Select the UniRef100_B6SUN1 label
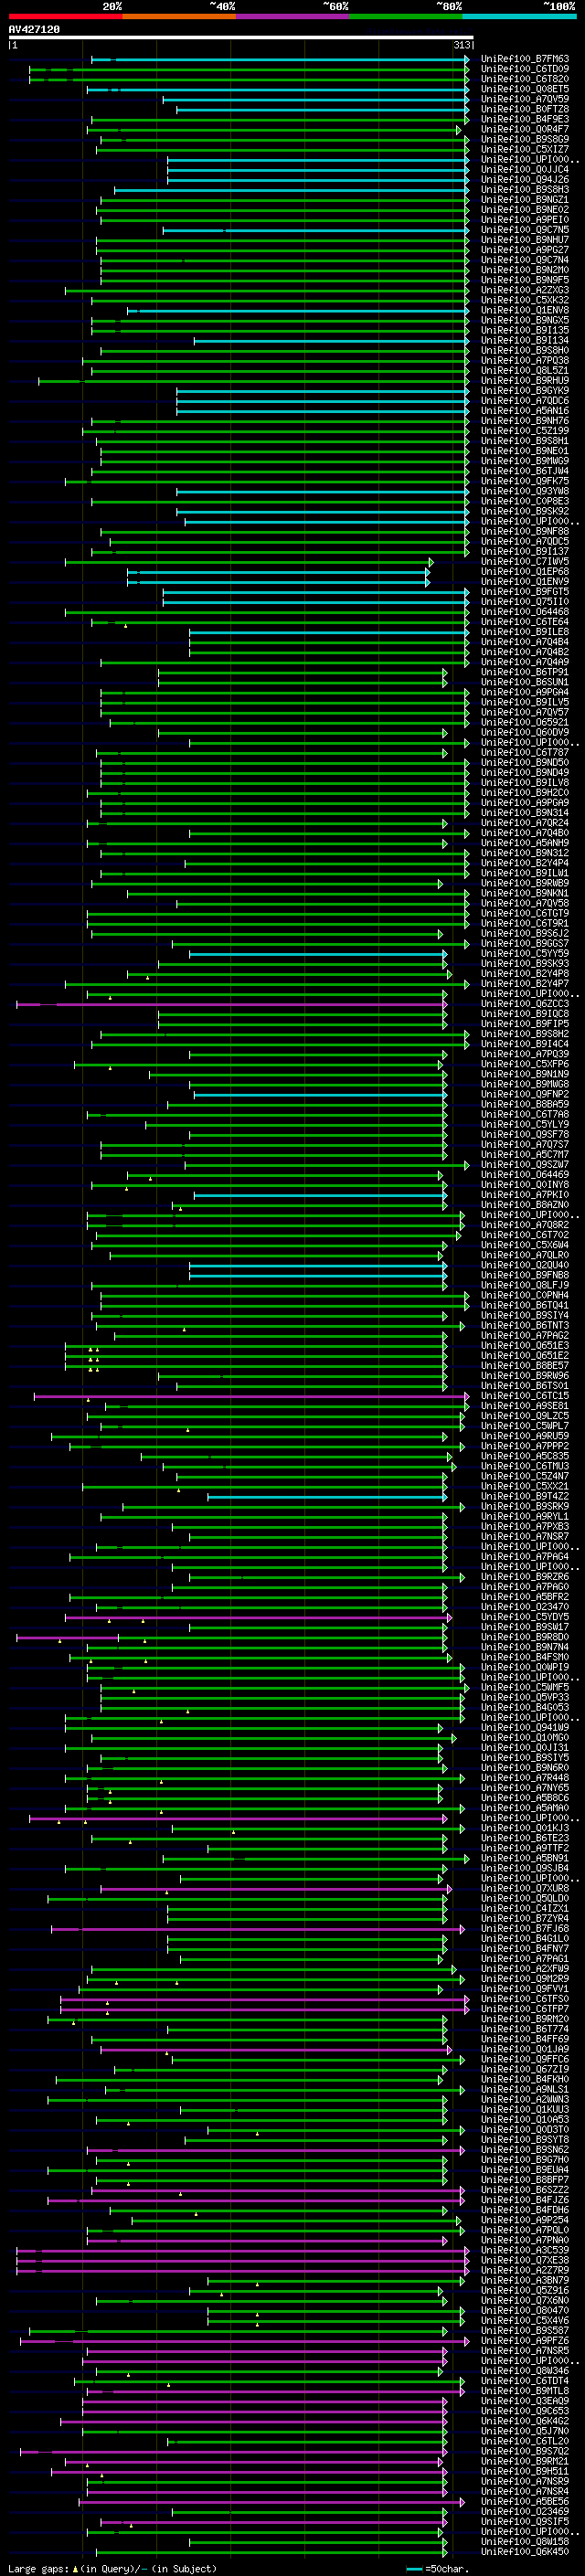585x2576 pixels. tap(525, 682)
